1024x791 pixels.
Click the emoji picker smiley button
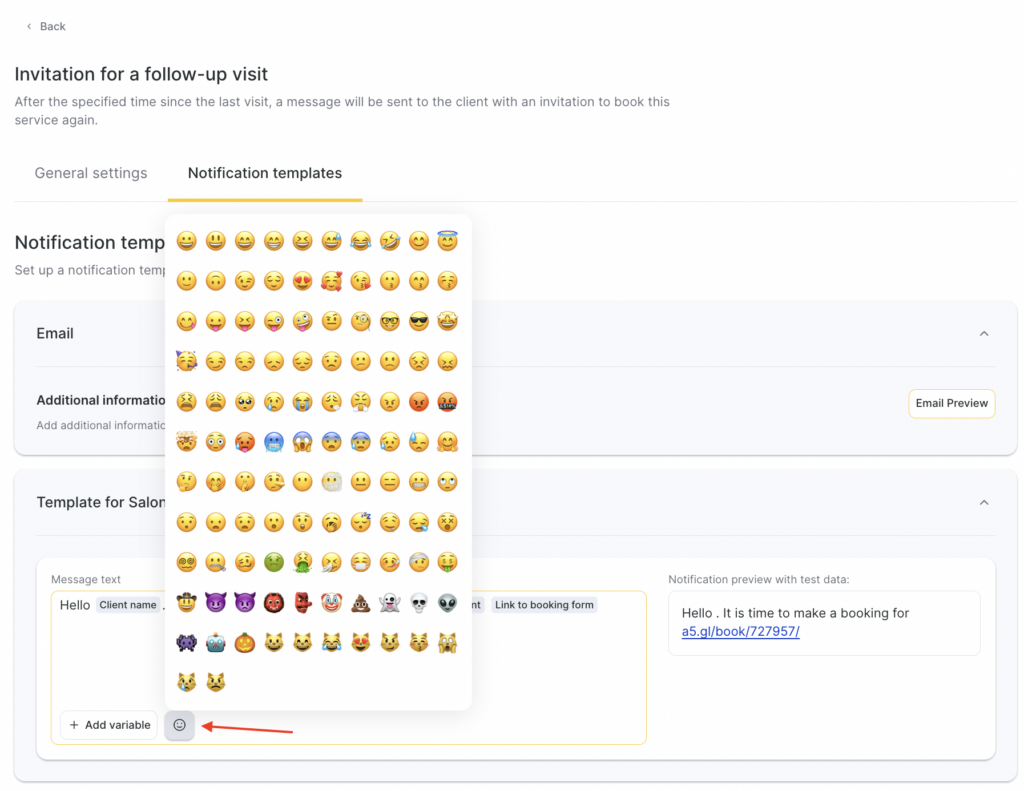pos(180,725)
